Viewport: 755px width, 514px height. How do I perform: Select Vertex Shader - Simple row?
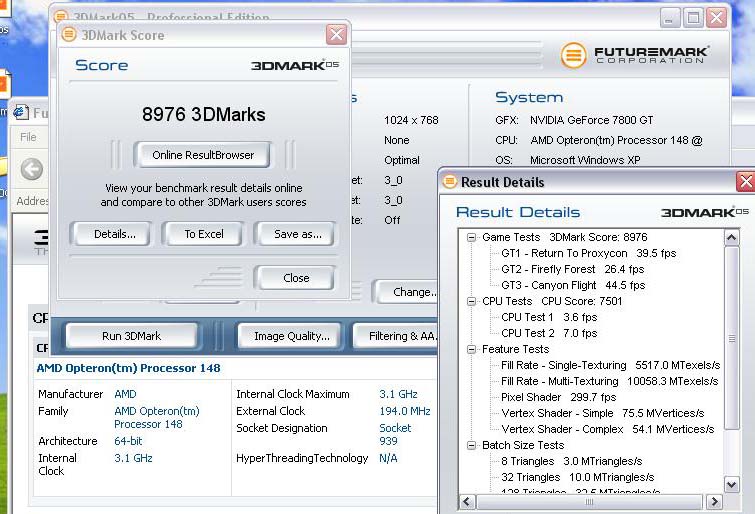[602, 413]
